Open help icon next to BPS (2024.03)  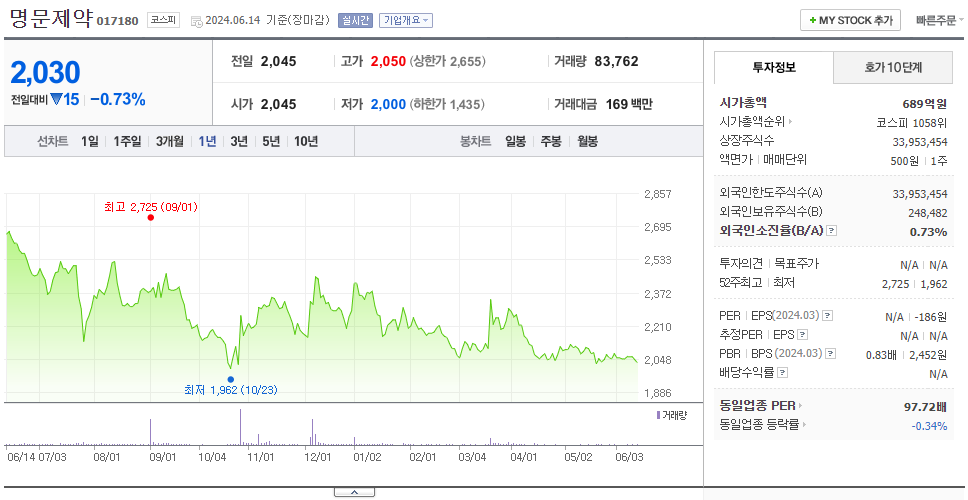pyautogui.click(x=831, y=354)
